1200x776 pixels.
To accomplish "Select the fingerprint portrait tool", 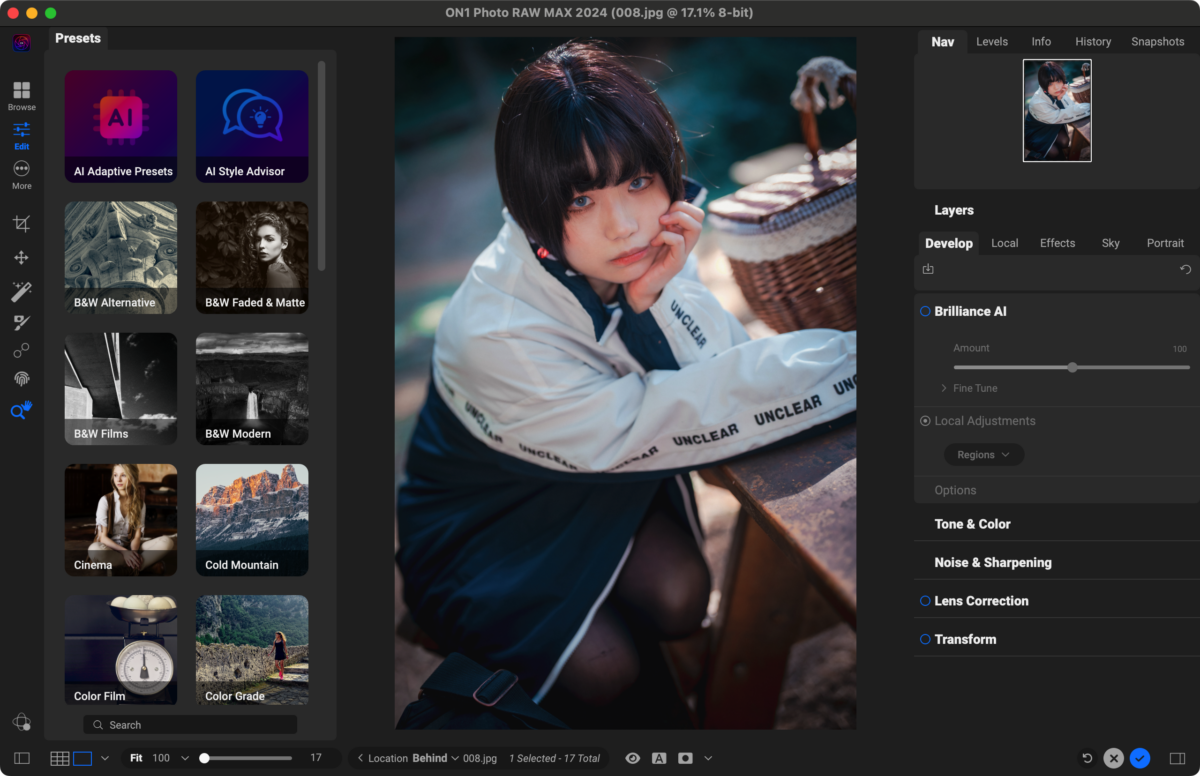I will (x=21, y=379).
